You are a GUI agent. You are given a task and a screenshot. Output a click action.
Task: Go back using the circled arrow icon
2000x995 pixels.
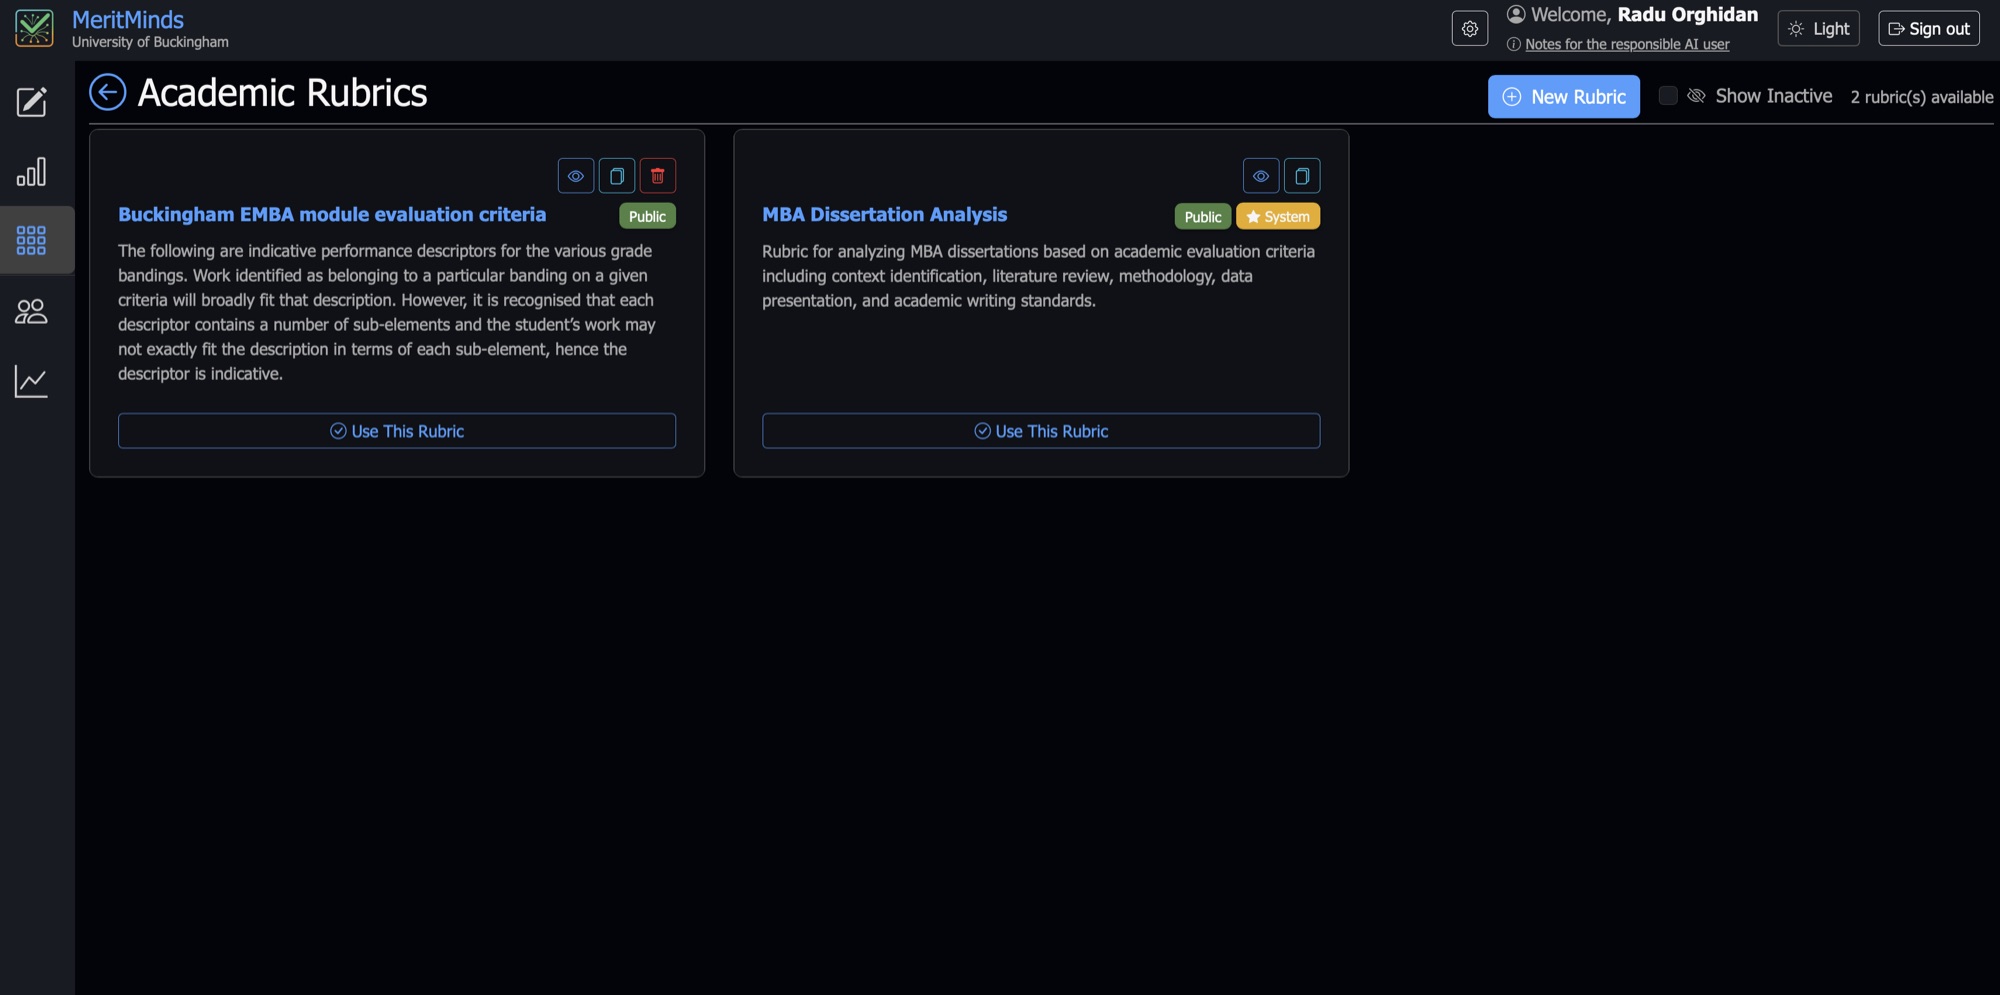pyautogui.click(x=108, y=92)
